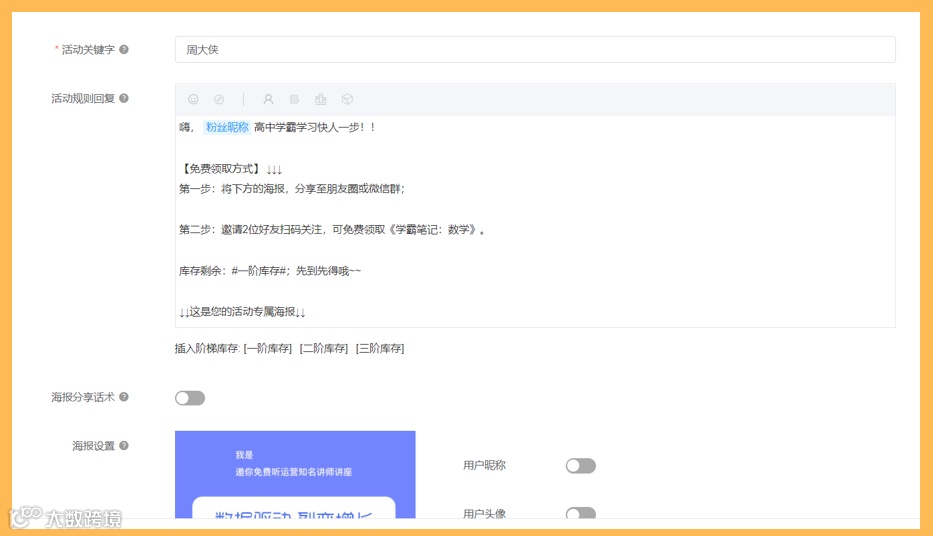Click the task-list icon in editor toolbar
This screenshot has height=536, width=933.
295,99
